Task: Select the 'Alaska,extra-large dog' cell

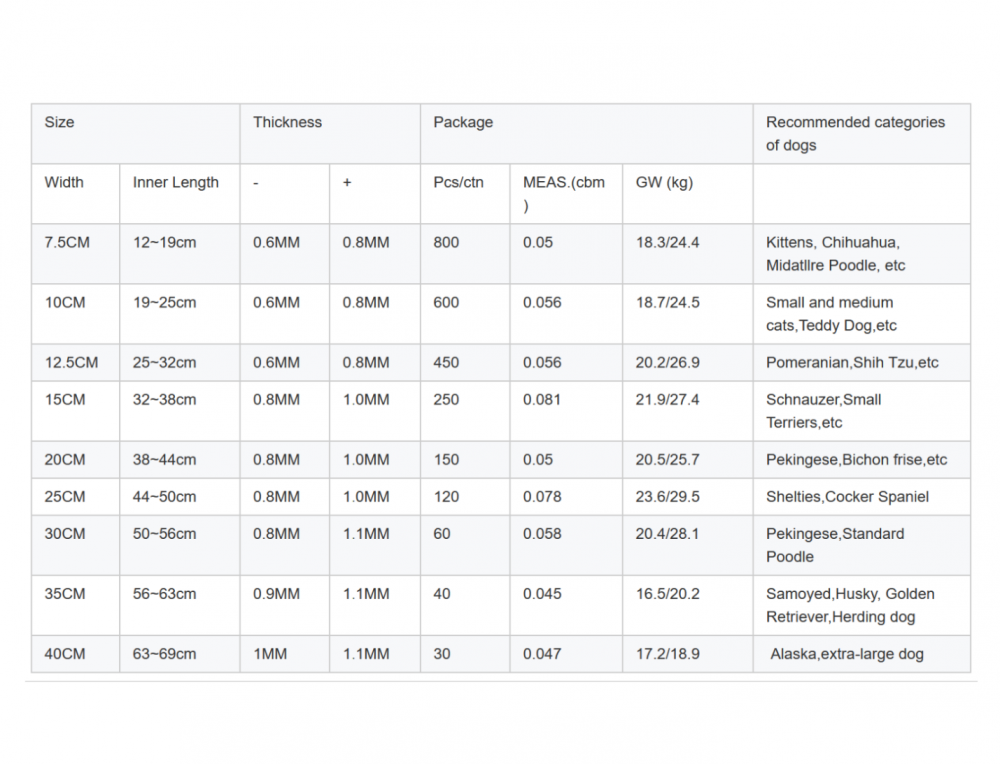Action: [x=862, y=654]
